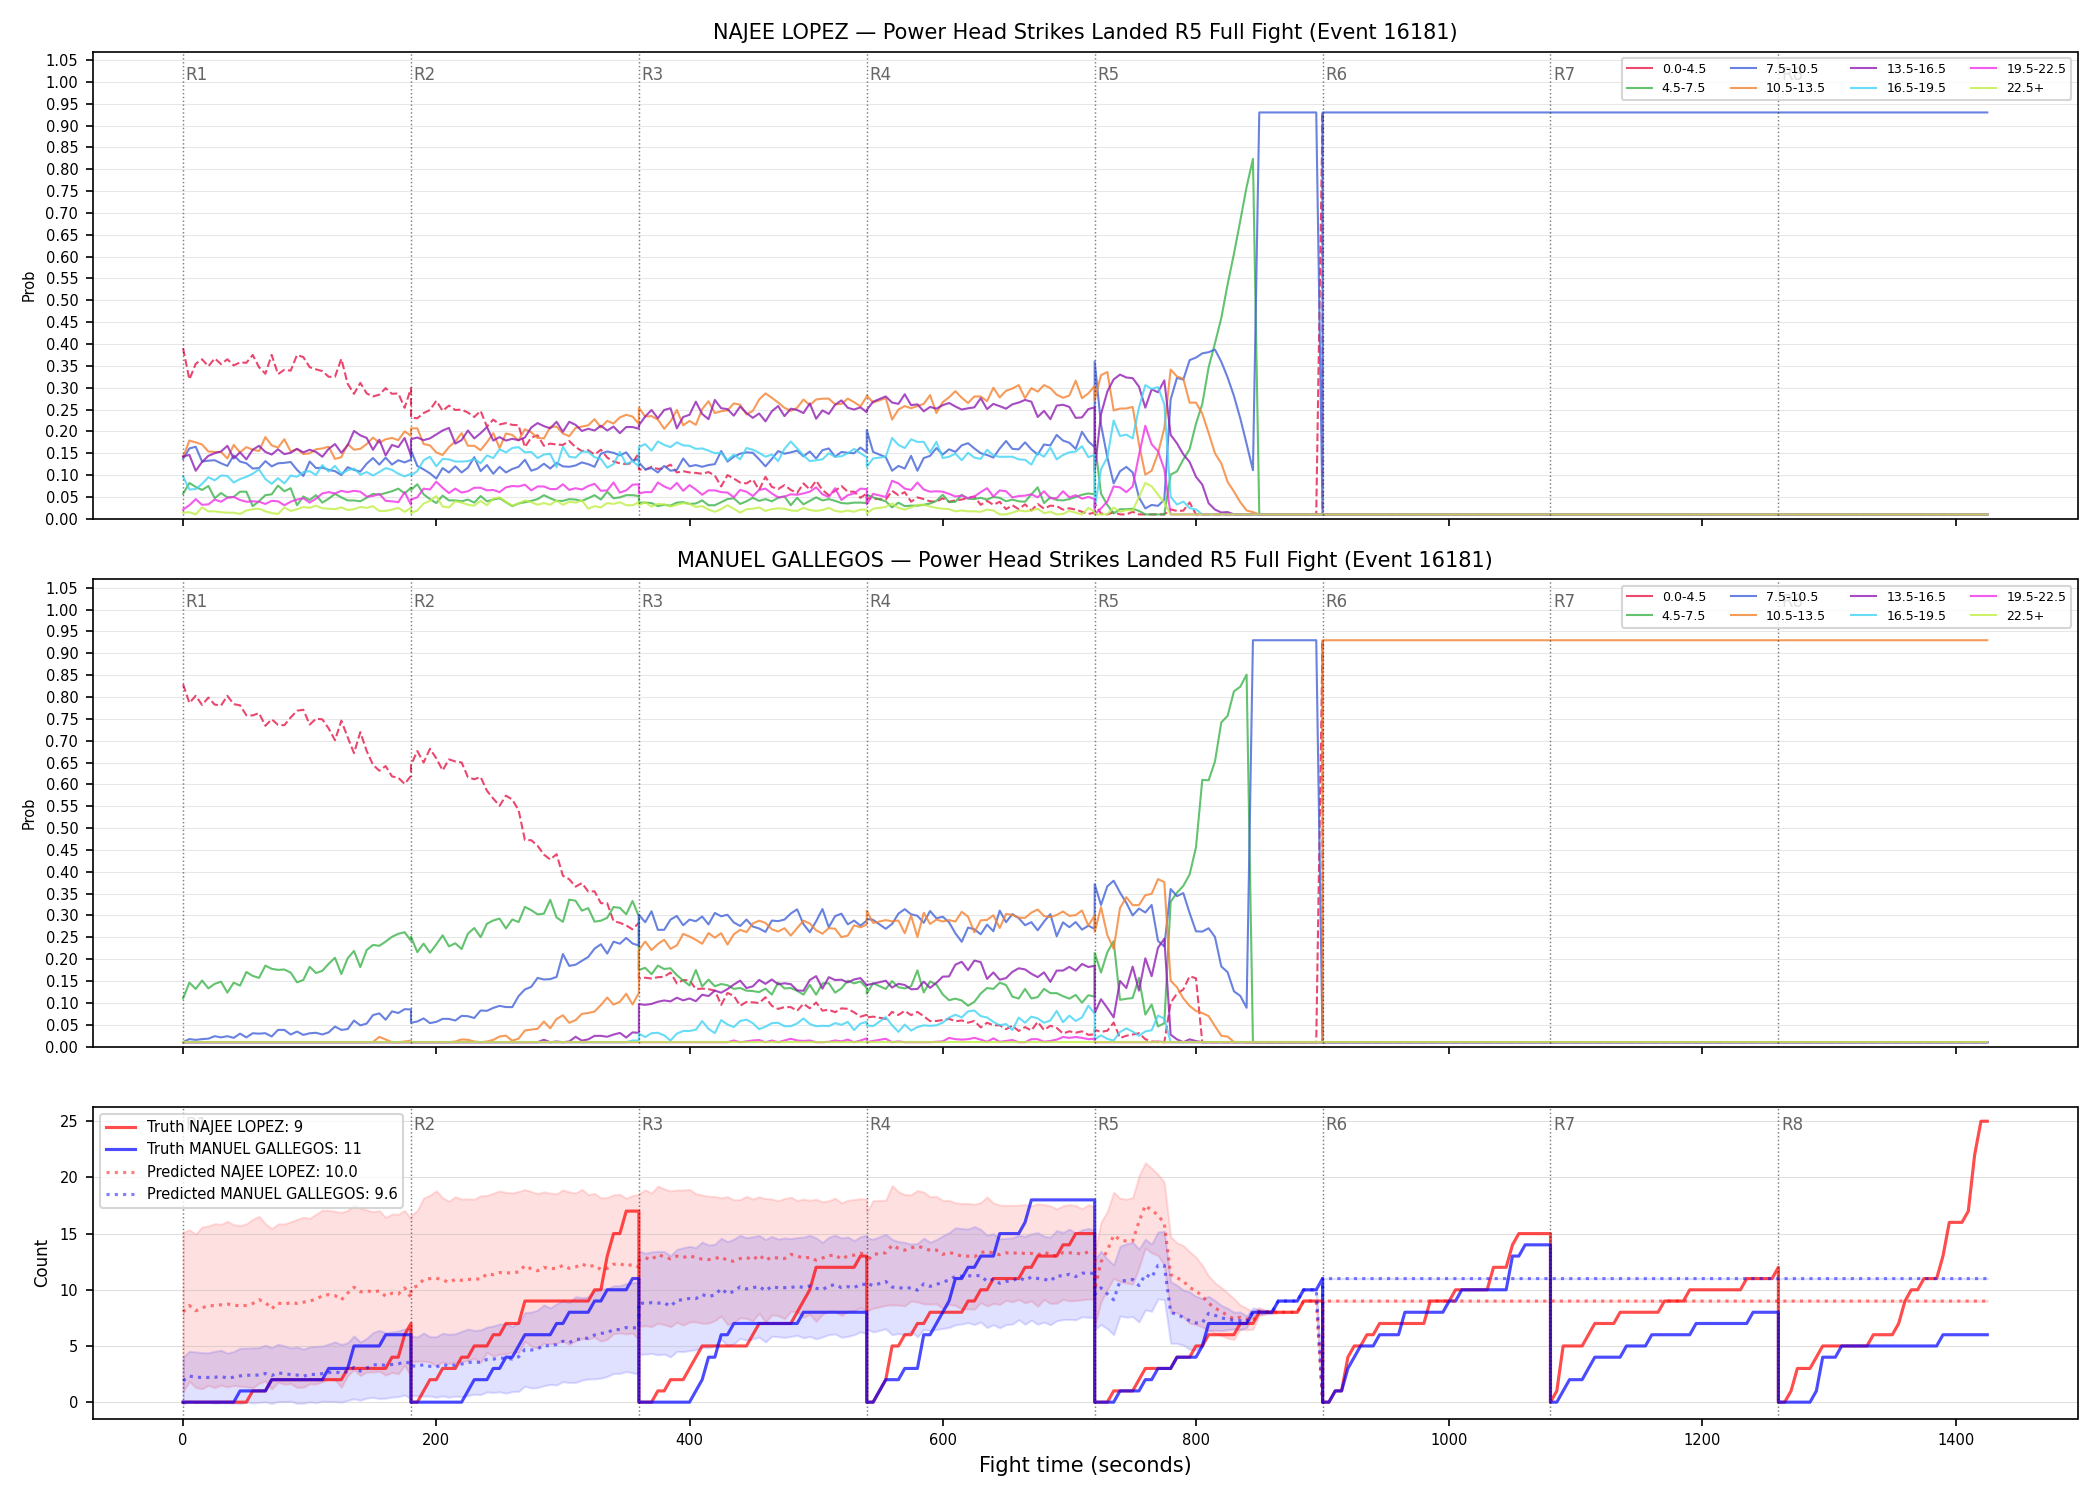The width and height of the screenshot is (2100, 1500).
Task: Click the 'Fight time (seconds)' axis label
Action: (x=1085, y=1465)
